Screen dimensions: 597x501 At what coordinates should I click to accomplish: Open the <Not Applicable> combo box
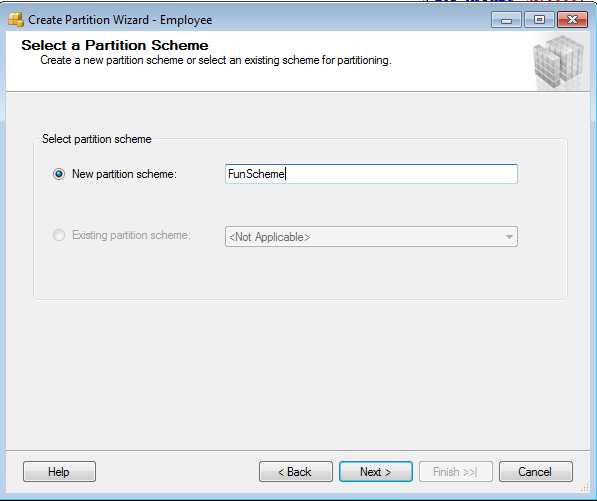pos(371,237)
